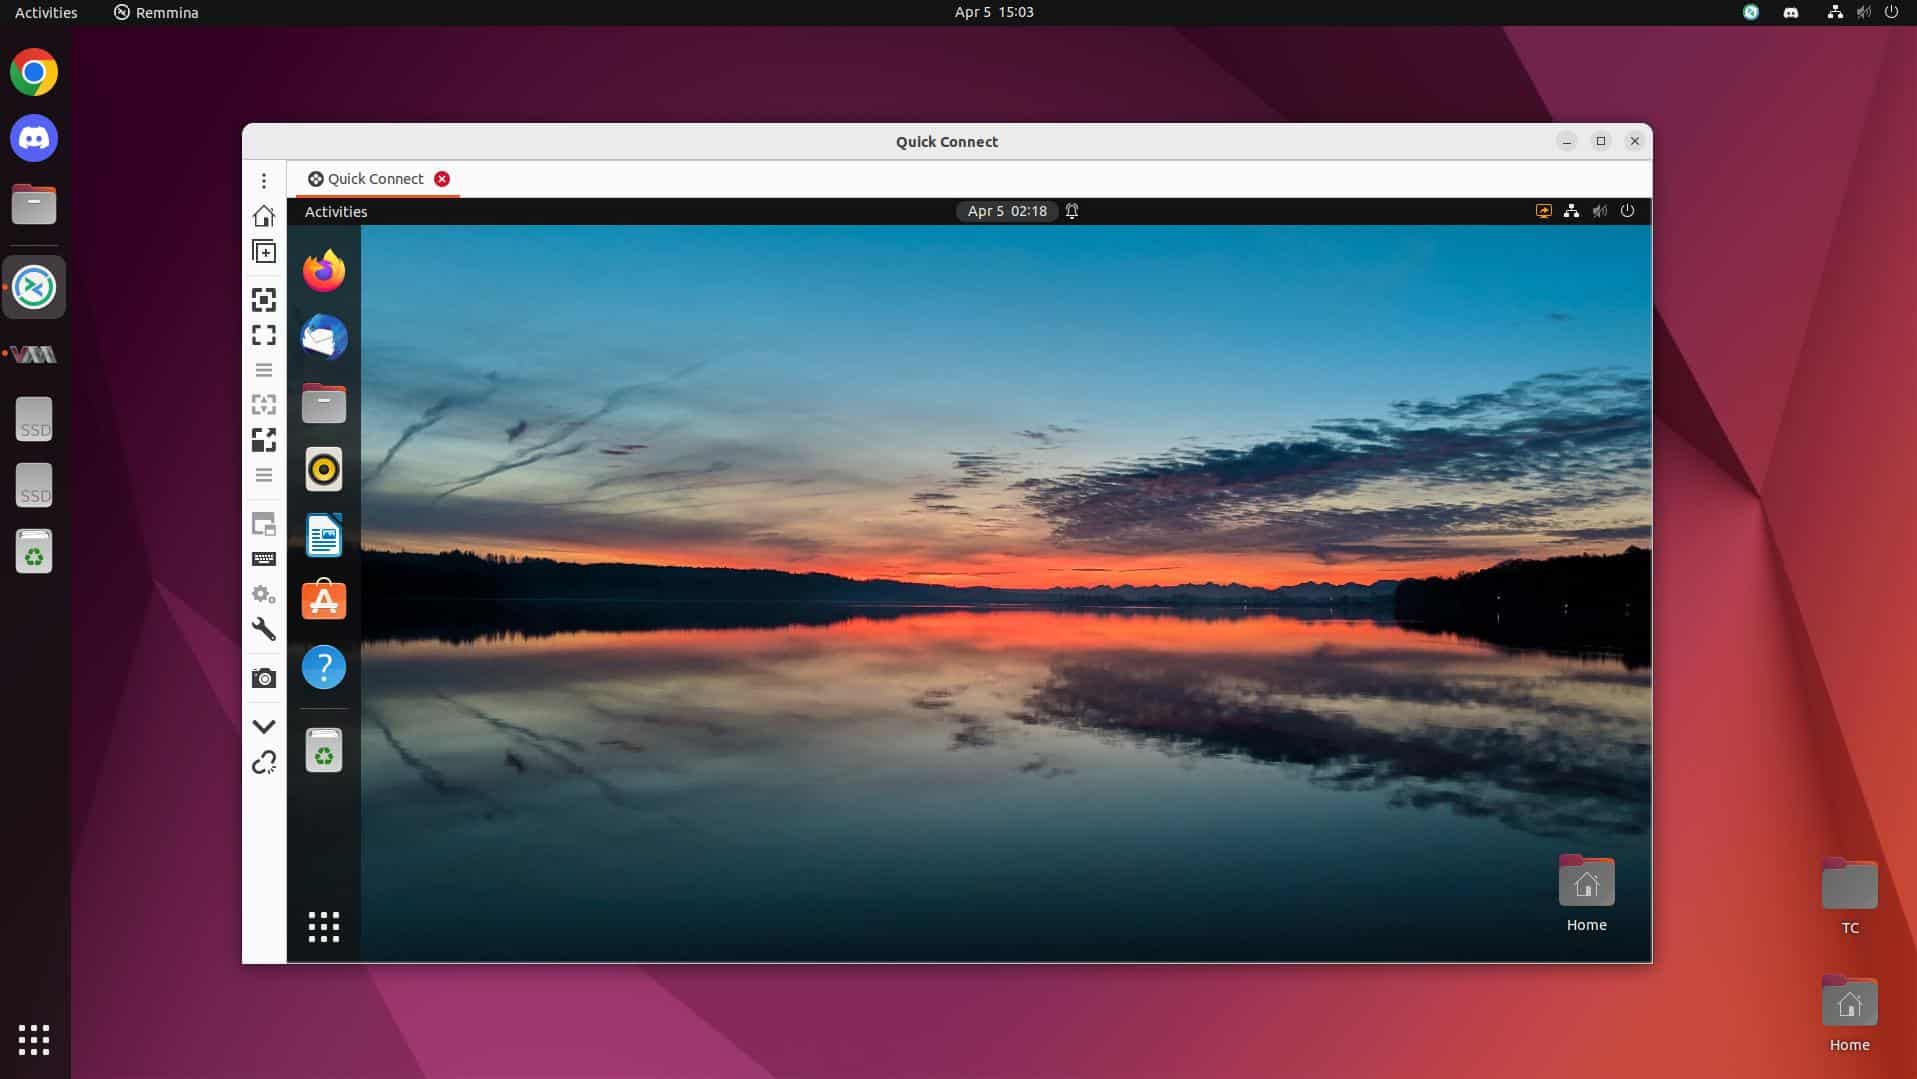Screen dimensions: 1917x1079
Task: Open the chevron-down collapse control in Remmina toolbar
Action: 263,725
